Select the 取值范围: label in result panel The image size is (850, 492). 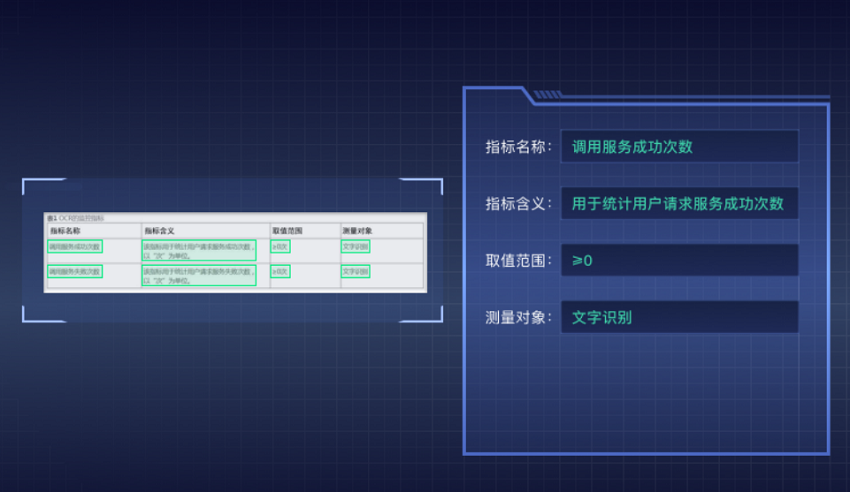pos(518,261)
